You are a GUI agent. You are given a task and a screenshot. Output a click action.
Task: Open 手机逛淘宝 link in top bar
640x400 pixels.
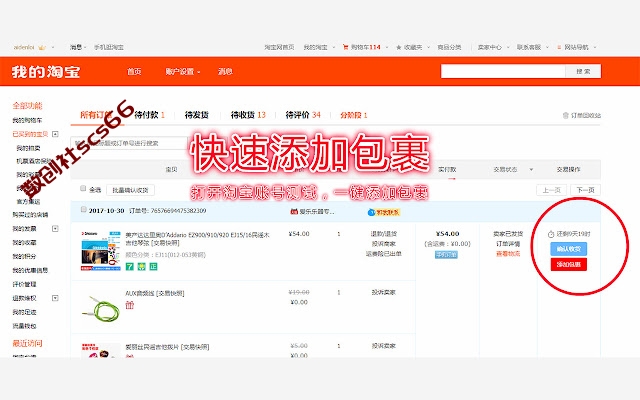coord(109,47)
